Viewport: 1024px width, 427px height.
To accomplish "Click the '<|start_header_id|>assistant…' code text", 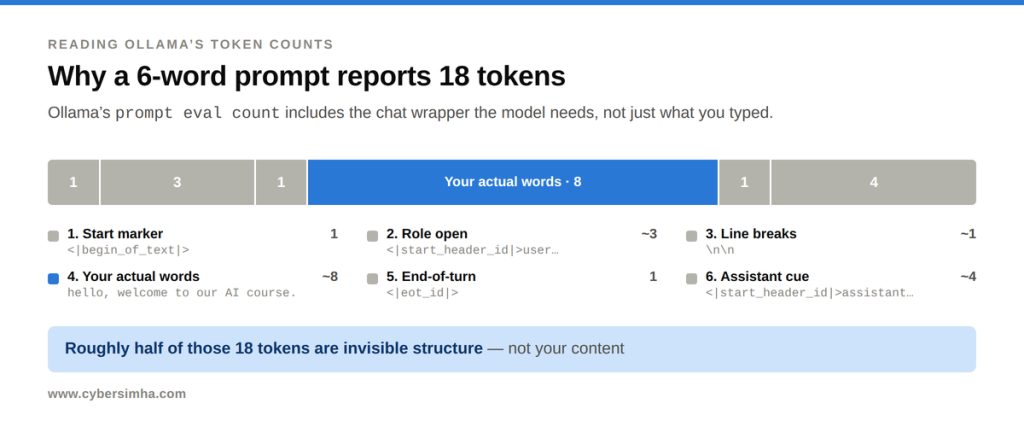I will tap(810, 293).
